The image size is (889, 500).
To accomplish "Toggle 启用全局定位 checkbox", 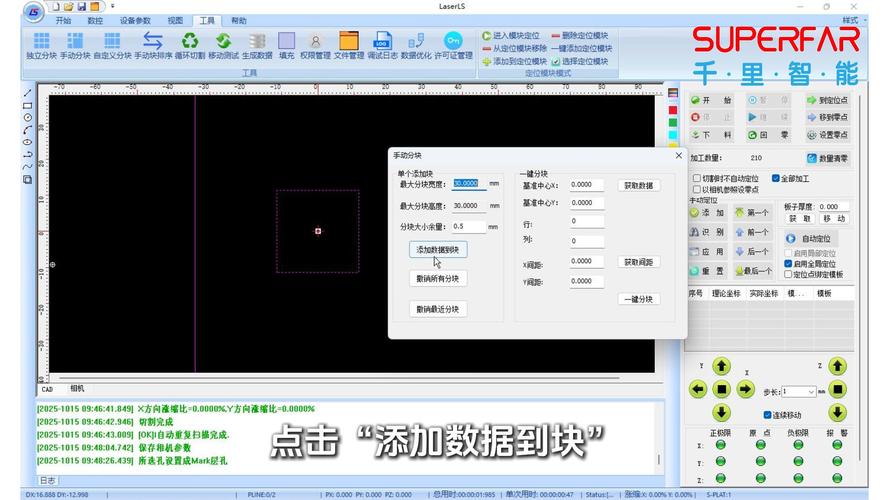I will click(788, 264).
